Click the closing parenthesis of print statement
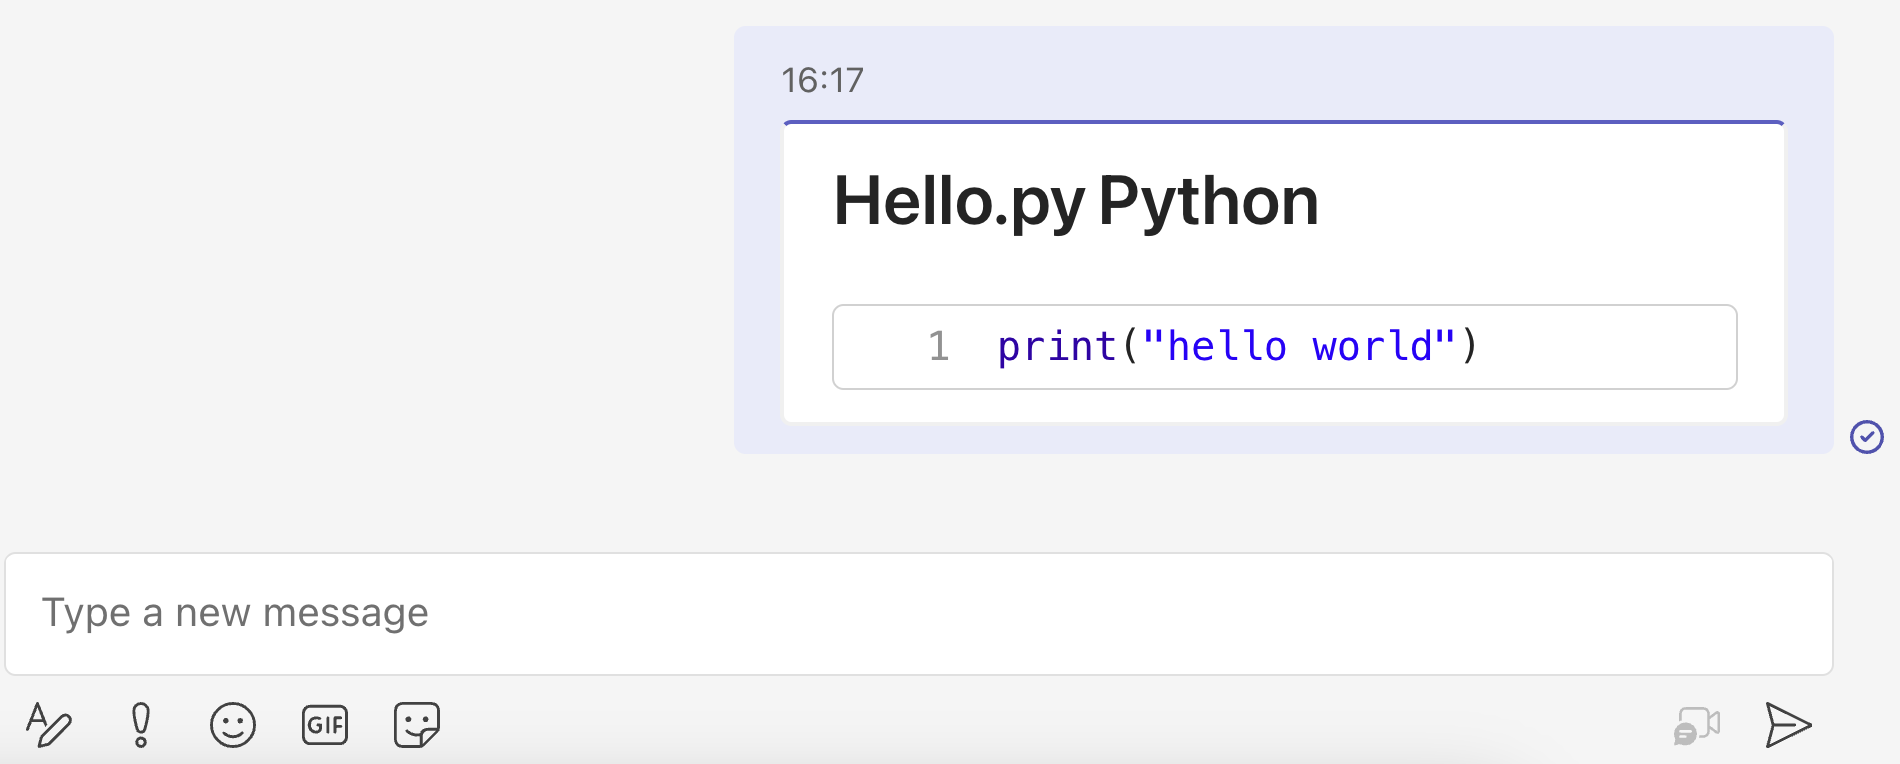 tap(1468, 346)
